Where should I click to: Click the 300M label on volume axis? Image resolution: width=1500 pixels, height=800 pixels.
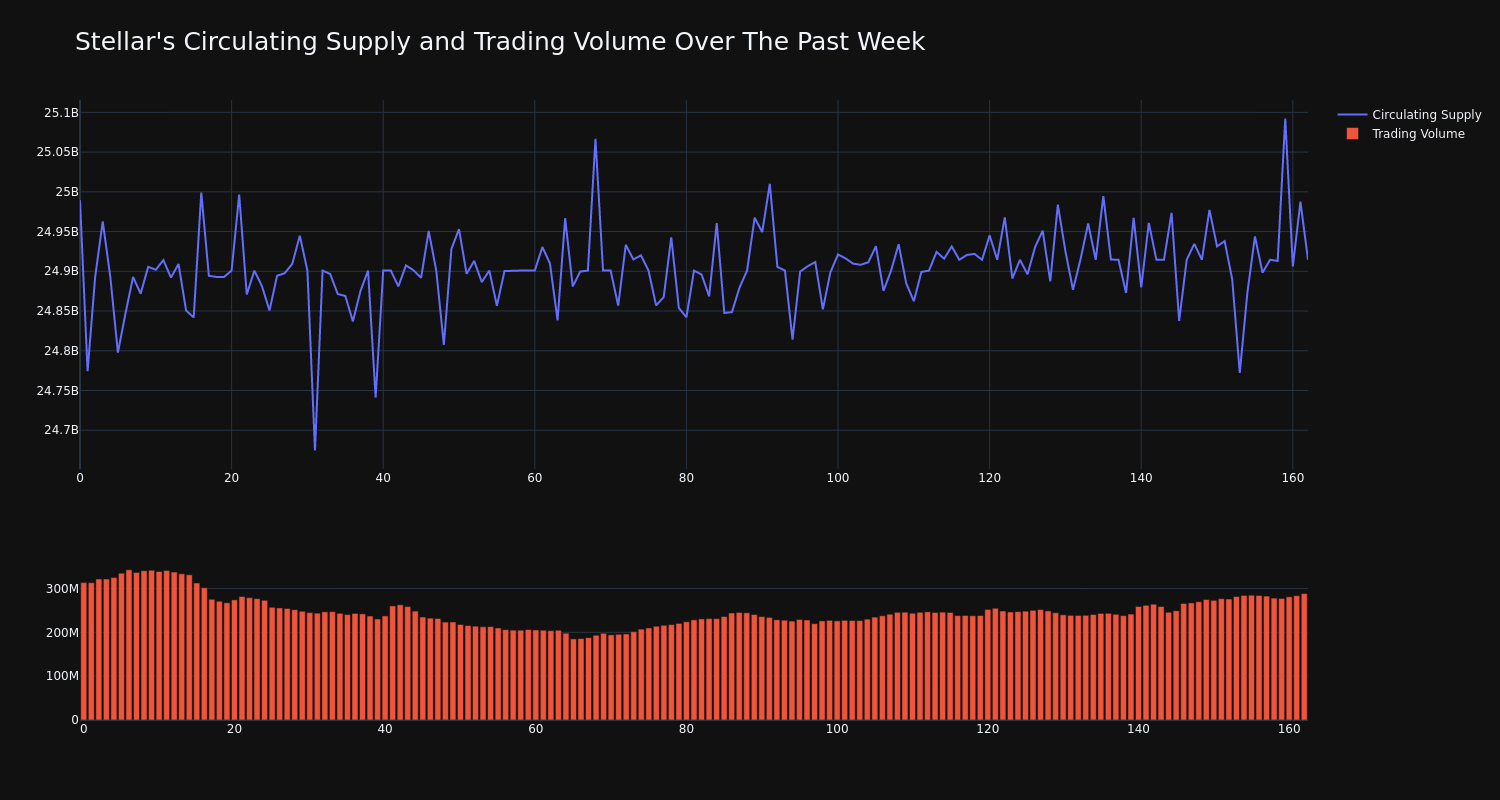coord(62,589)
